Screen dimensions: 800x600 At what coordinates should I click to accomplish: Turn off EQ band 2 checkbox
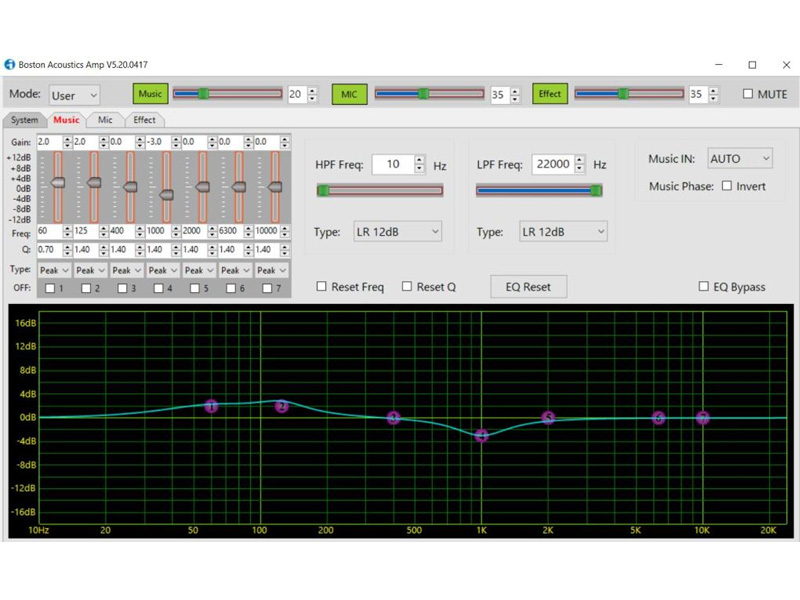click(86, 288)
